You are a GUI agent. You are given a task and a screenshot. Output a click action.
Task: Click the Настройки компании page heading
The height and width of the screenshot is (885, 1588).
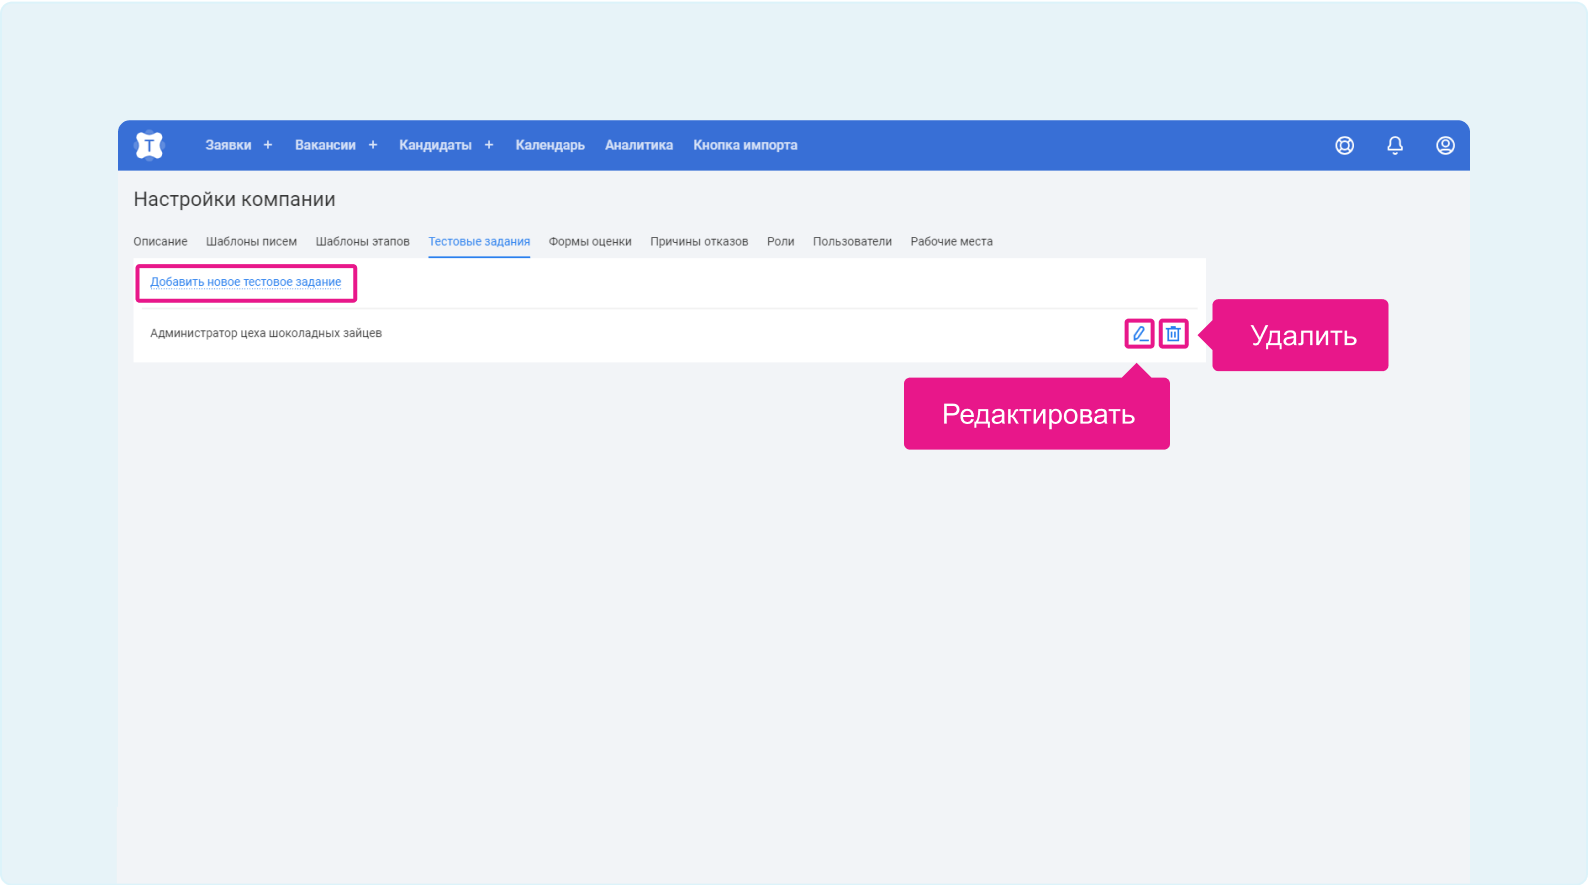pyautogui.click(x=234, y=199)
